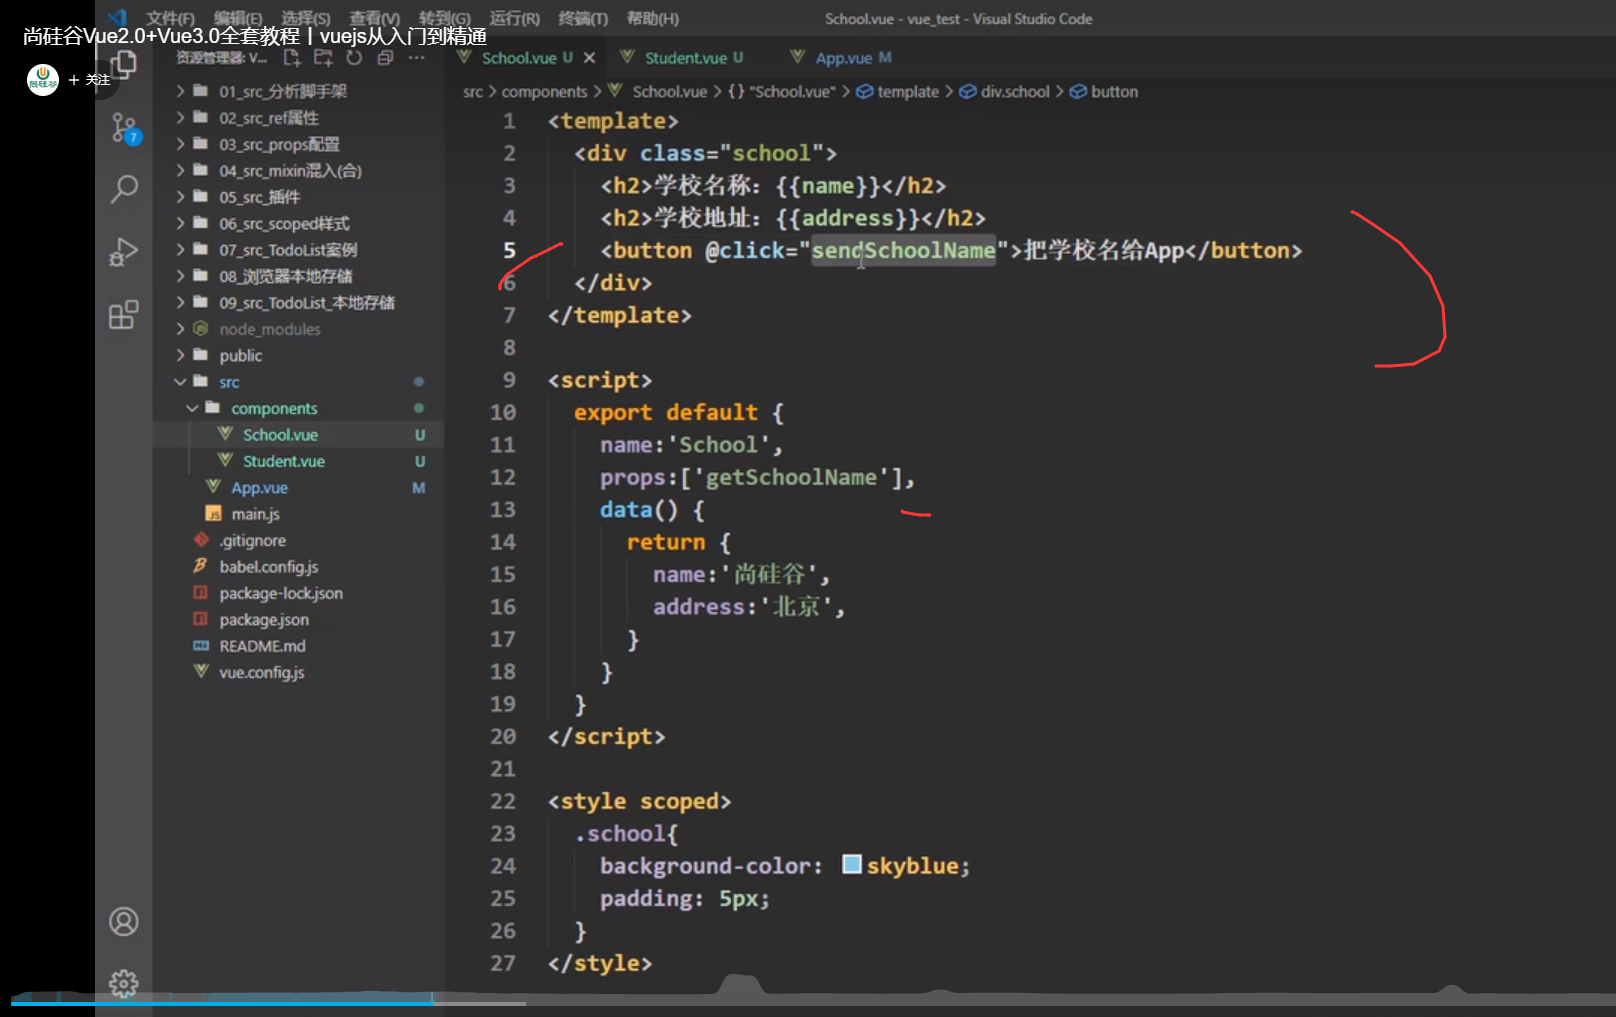Image resolution: width=1616 pixels, height=1017 pixels.
Task: Close the School.vue editor tab
Action: point(590,58)
